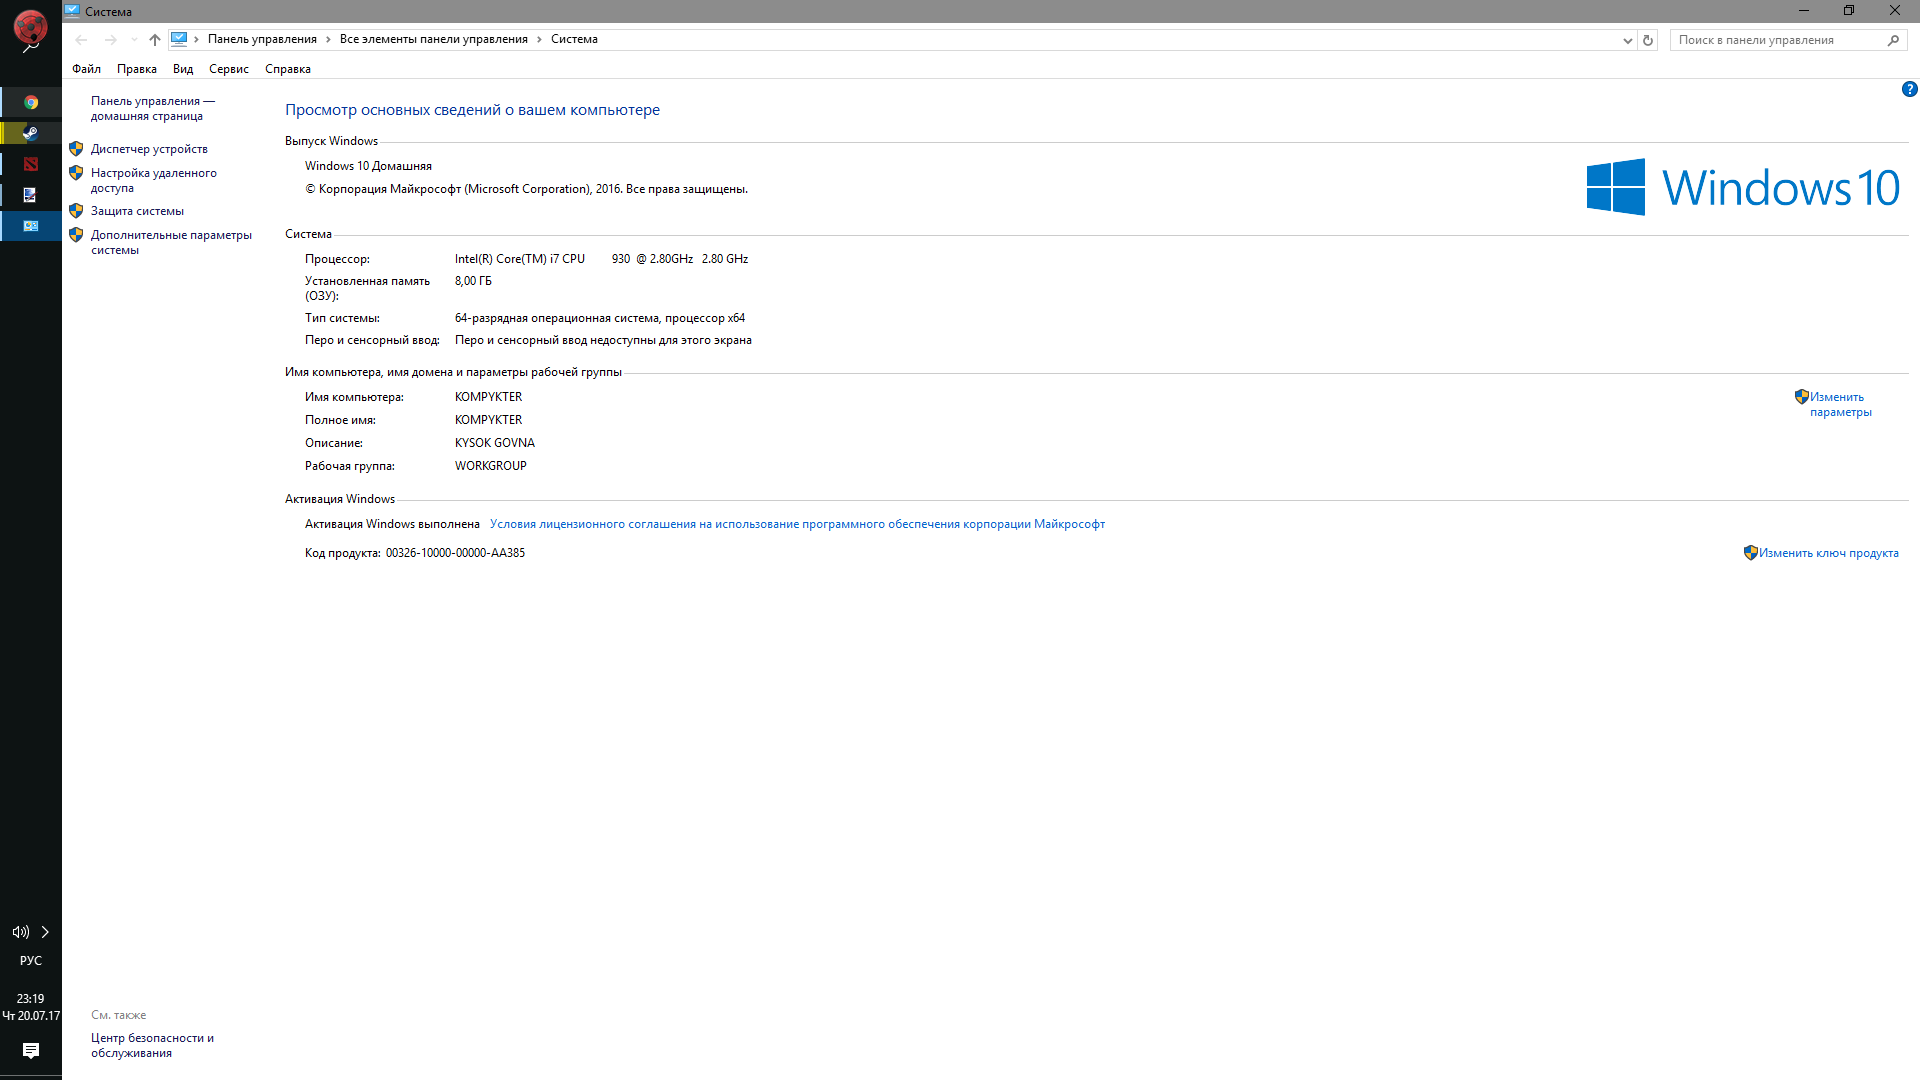Click Просмотр основных сведений heading
The image size is (1920, 1080).
click(x=472, y=110)
